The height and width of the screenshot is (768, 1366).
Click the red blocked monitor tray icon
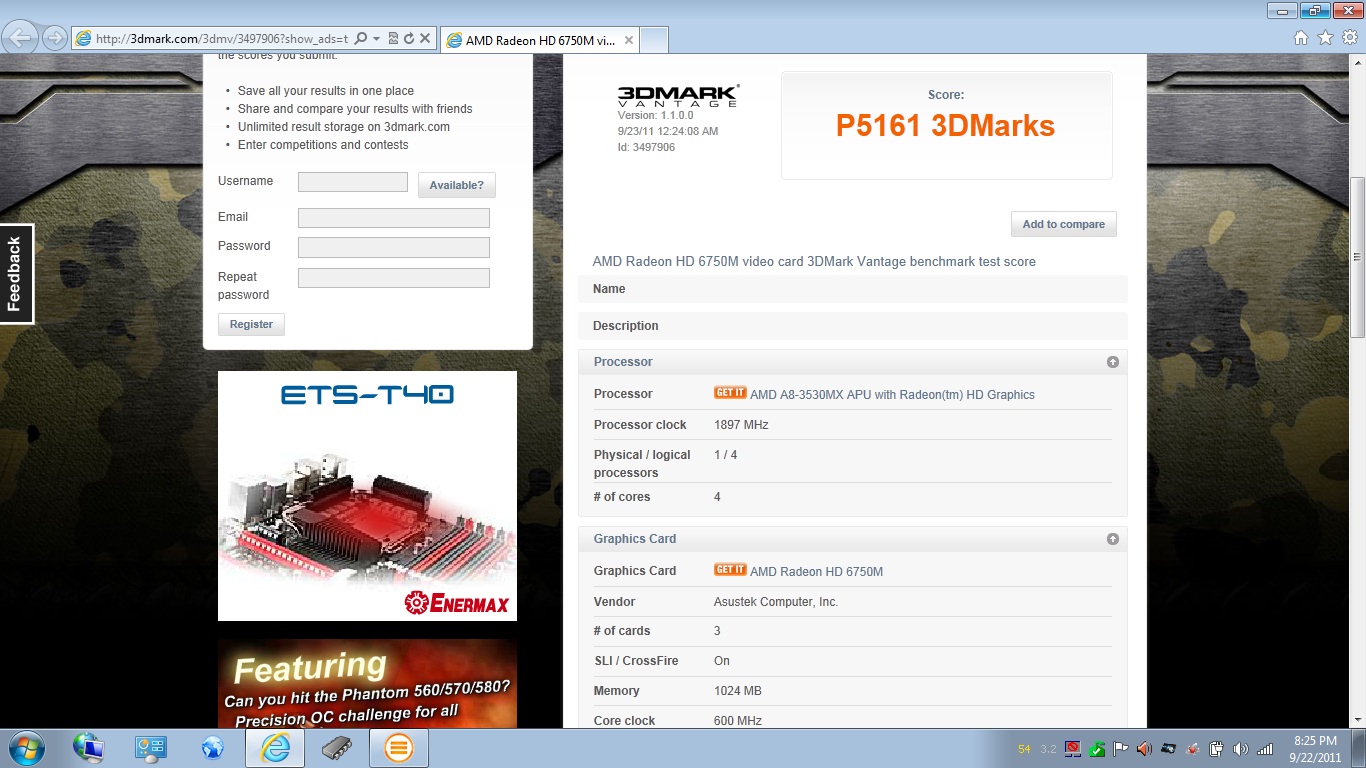(x=1073, y=748)
